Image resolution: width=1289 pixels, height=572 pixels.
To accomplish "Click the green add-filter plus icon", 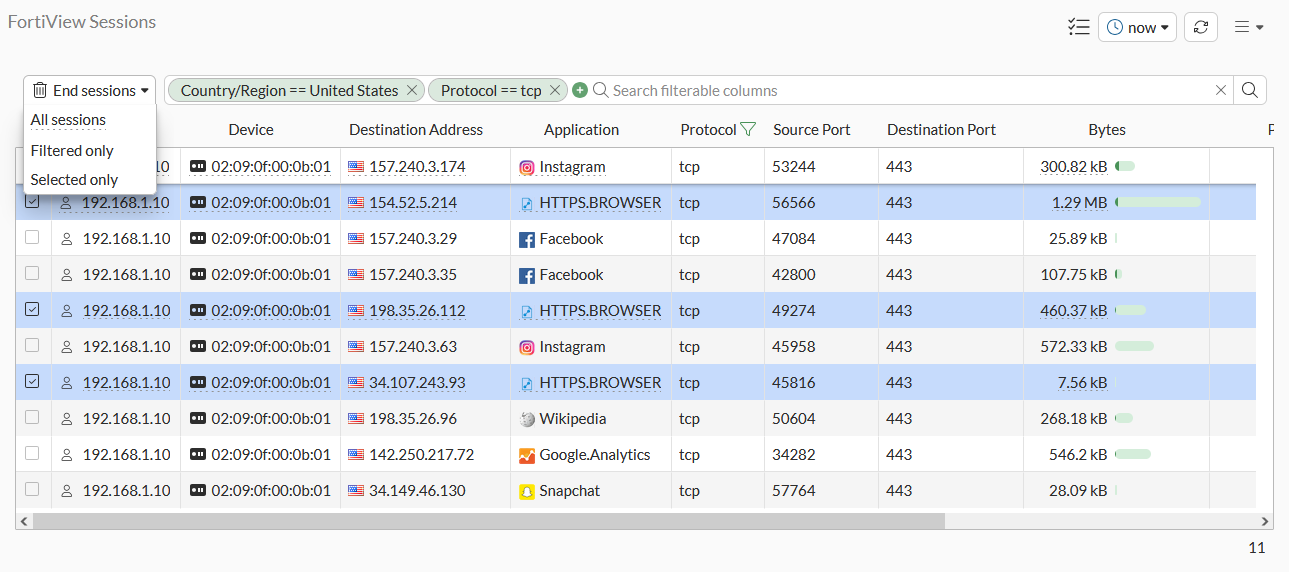I will point(579,90).
